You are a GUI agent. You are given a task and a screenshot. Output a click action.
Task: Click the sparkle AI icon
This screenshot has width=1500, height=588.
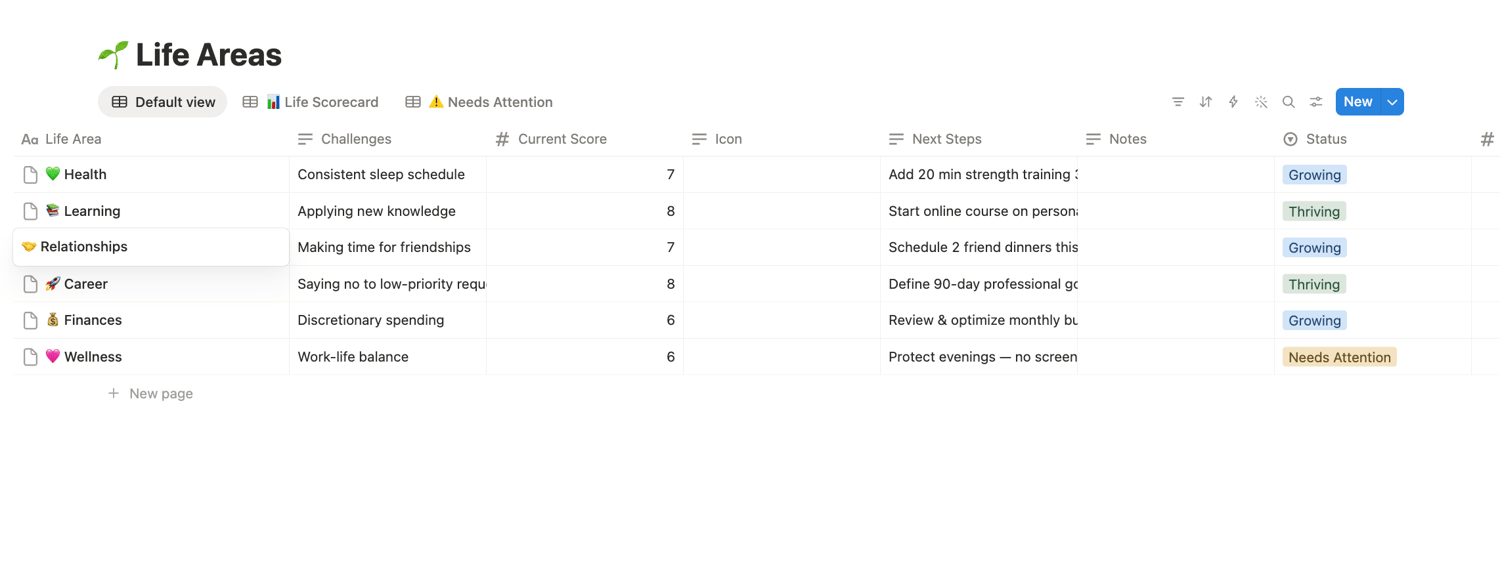[1261, 102]
